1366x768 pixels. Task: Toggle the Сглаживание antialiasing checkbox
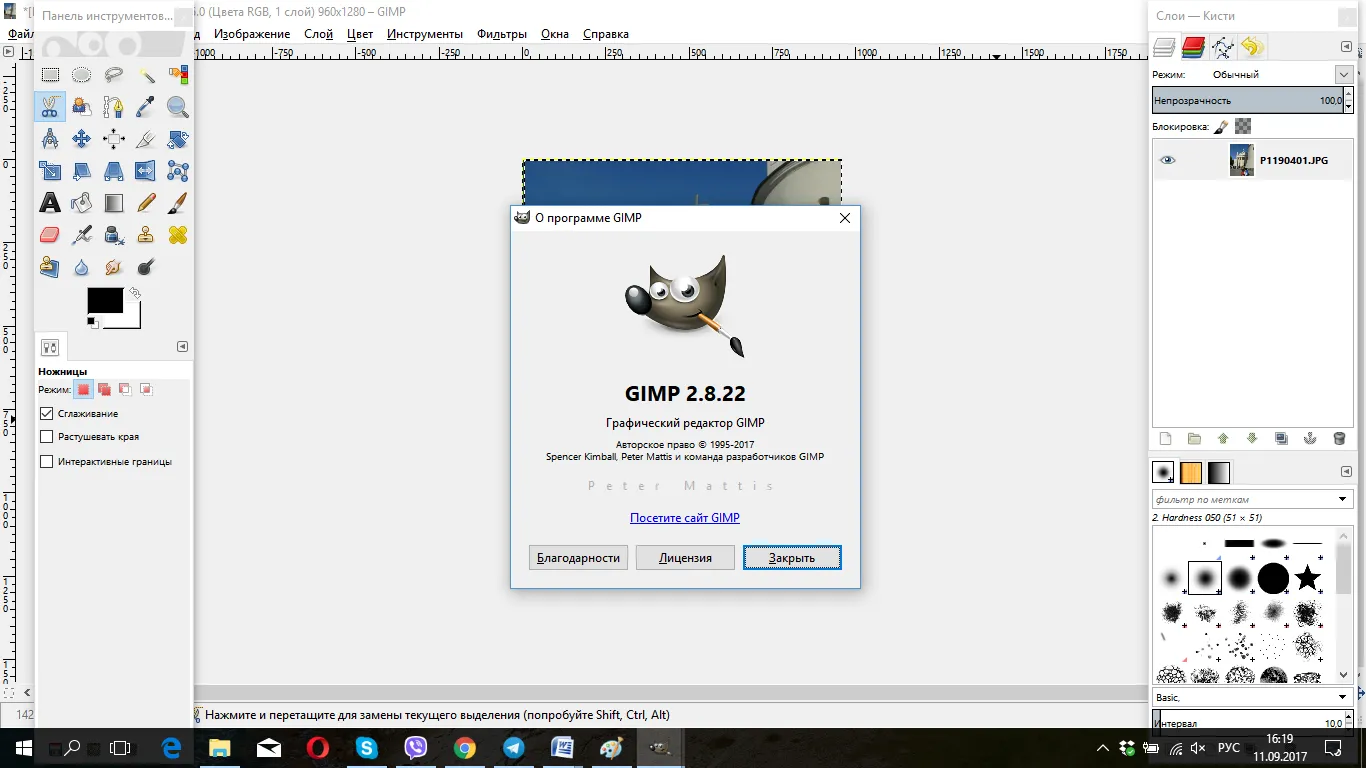coord(46,413)
